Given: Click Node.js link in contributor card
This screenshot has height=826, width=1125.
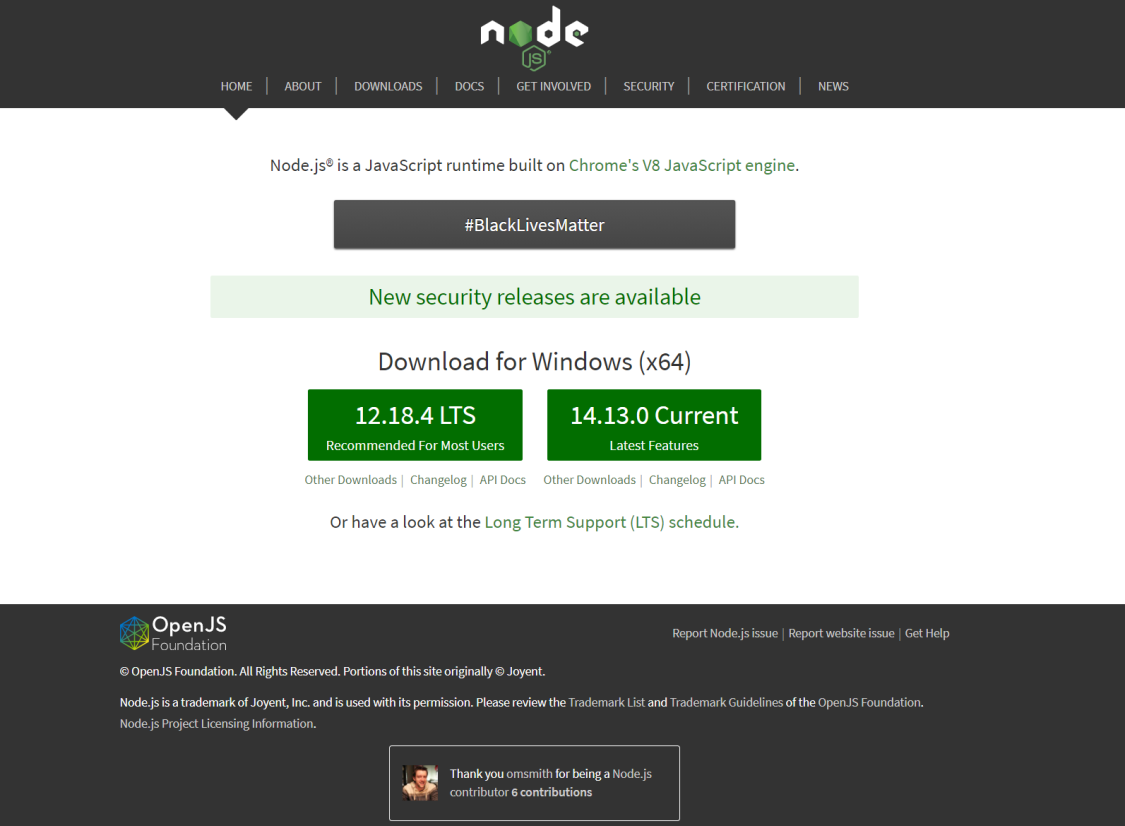Looking at the screenshot, I should [632, 774].
